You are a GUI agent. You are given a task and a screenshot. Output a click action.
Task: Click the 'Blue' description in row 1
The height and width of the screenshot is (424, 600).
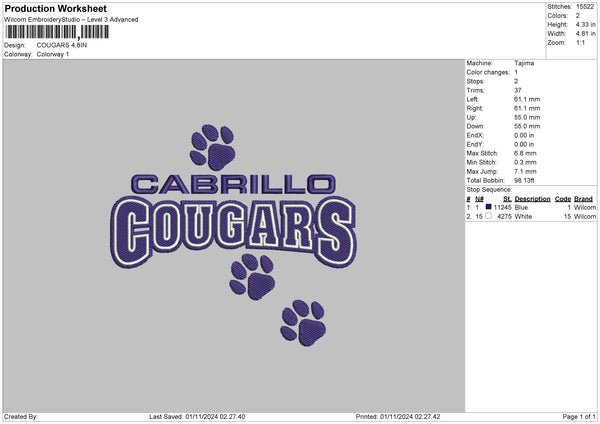point(521,207)
